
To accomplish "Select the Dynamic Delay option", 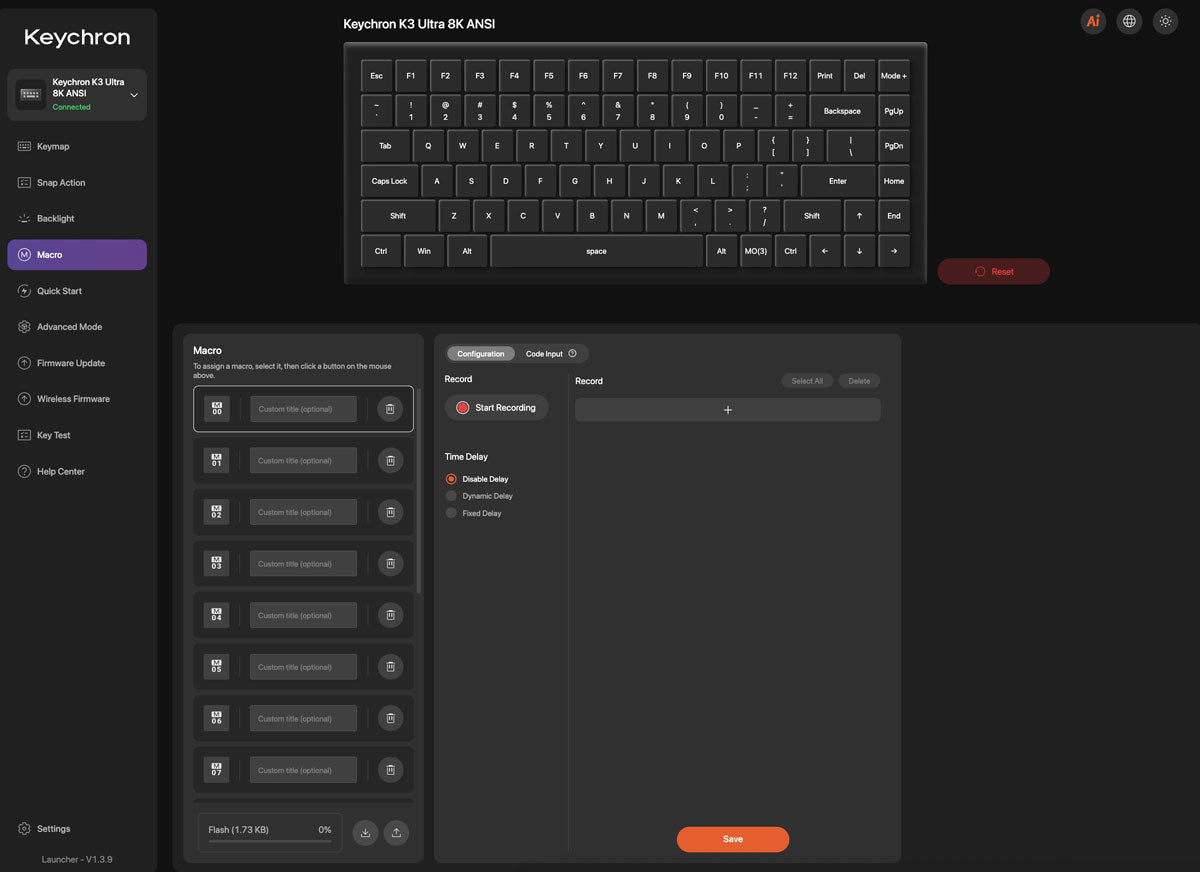I will pyautogui.click(x=480, y=496).
